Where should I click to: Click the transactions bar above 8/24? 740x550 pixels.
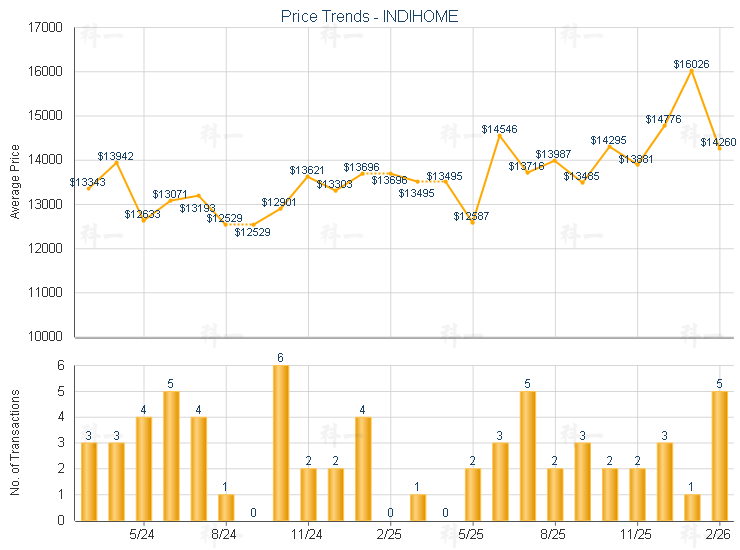(226, 507)
